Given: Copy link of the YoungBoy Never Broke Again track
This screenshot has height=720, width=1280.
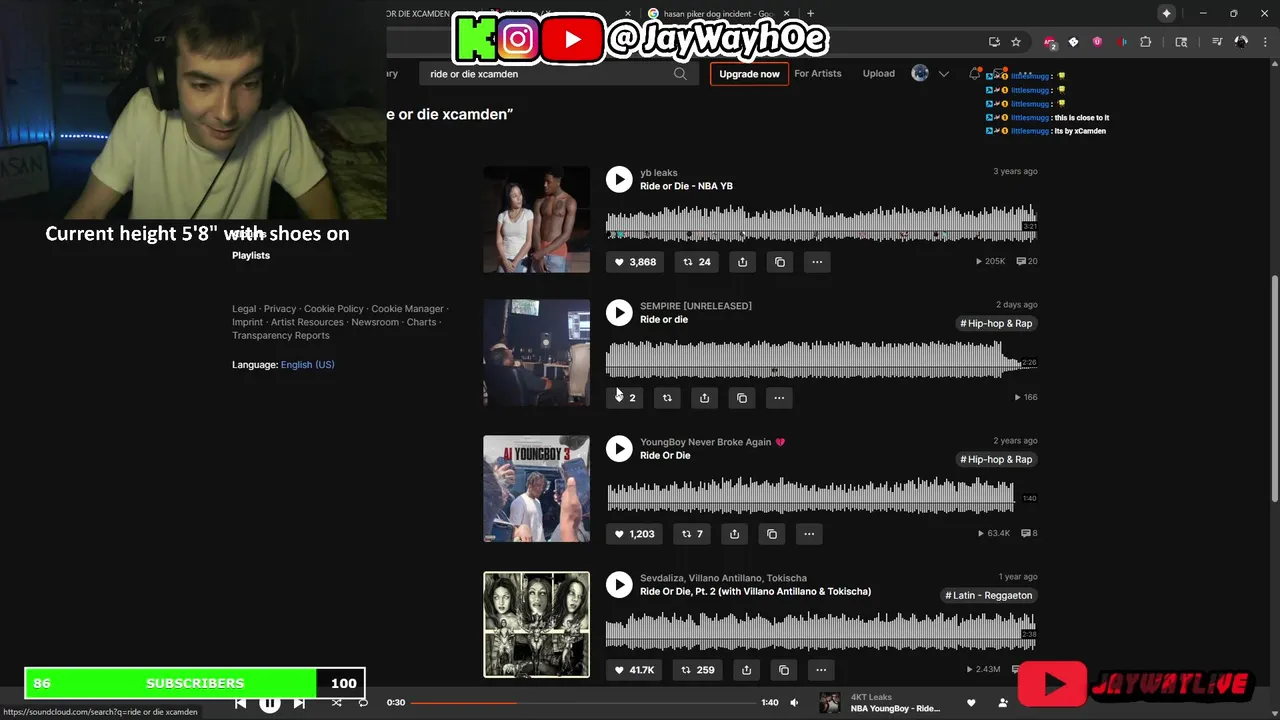Looking at the screenshot, I should point(772,534).
